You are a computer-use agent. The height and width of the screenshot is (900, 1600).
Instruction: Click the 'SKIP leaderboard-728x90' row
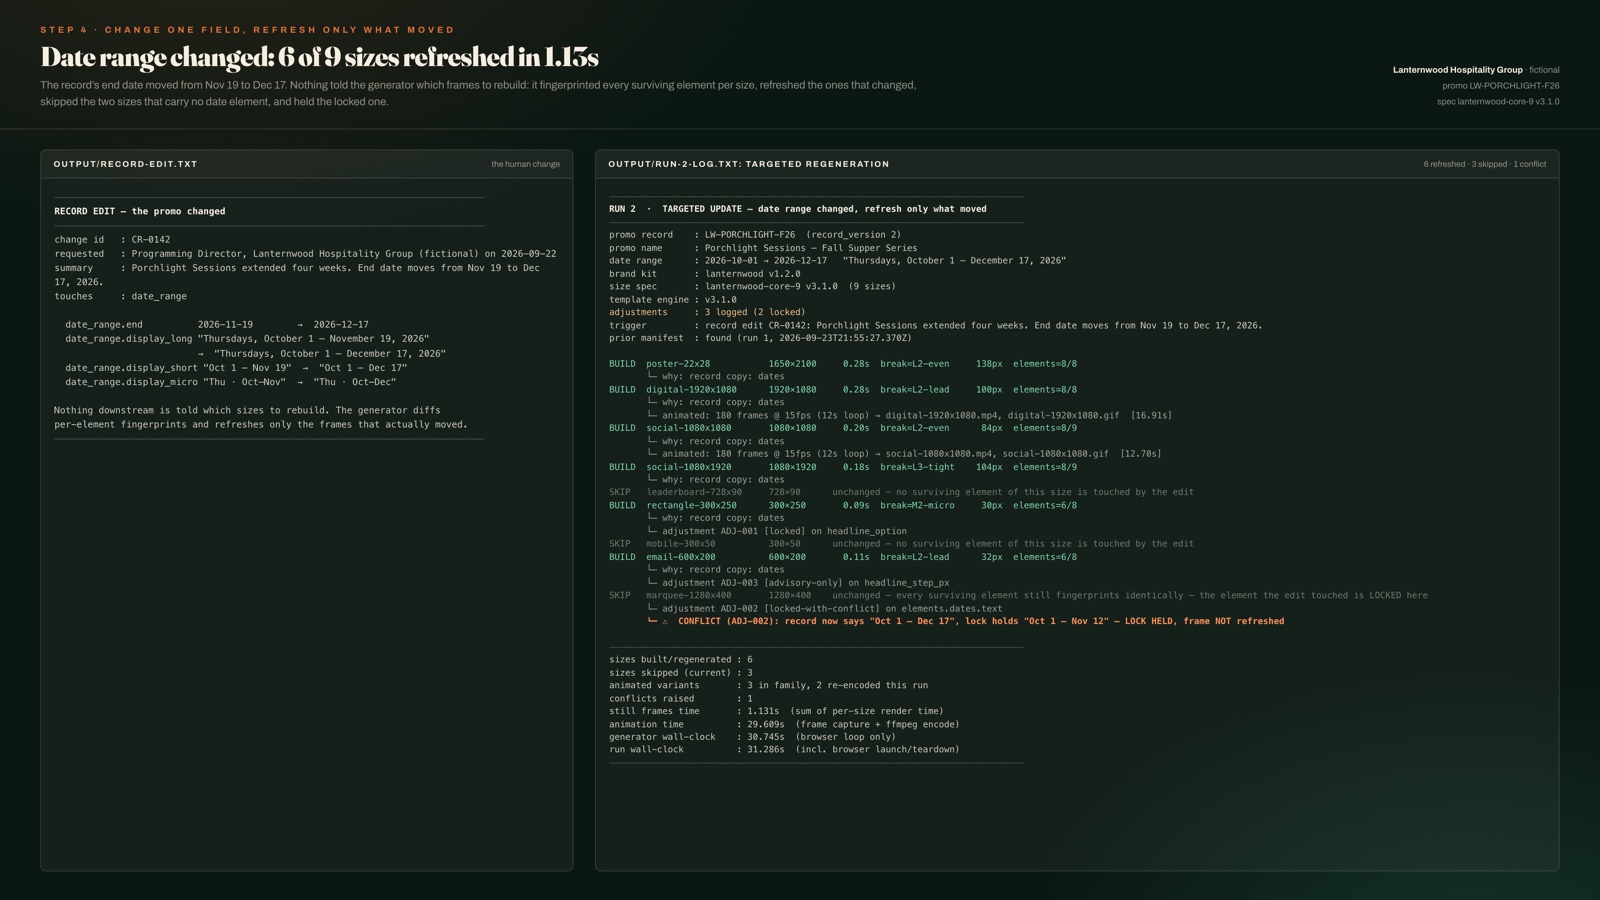click(x=901, y=492)
